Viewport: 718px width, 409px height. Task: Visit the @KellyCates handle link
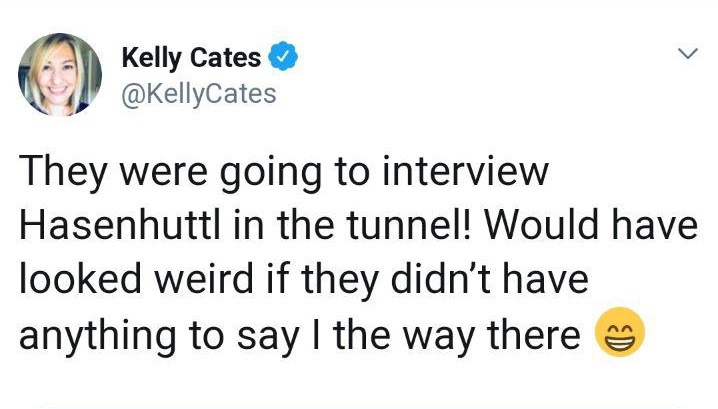tap(197, 93)
